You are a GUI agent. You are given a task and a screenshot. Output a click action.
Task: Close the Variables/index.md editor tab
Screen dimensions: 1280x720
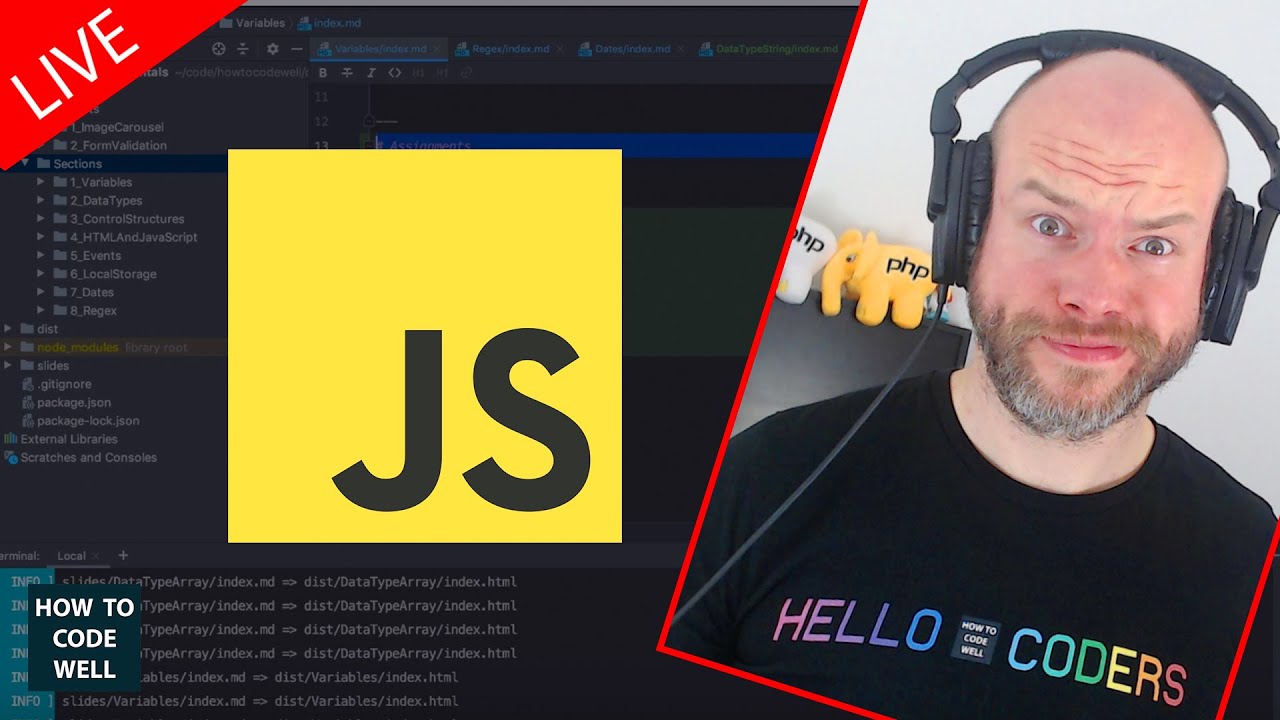click(437, 49)
